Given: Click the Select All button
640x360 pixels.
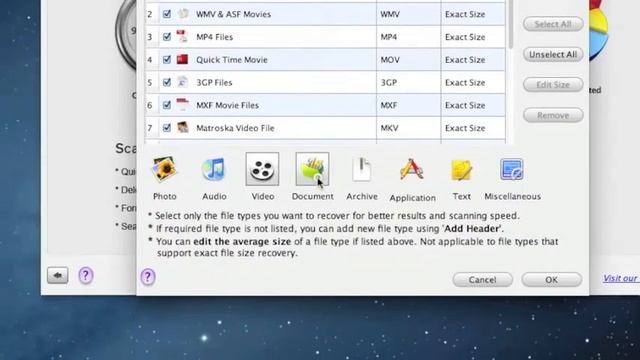Looking at the screenshot, I should [x=553, y=24].
